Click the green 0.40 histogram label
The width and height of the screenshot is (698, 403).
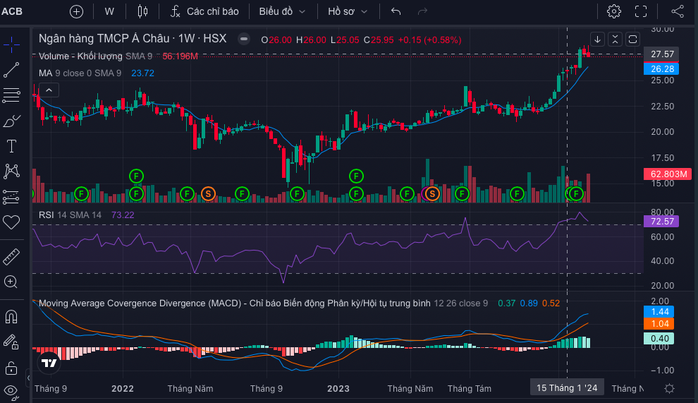[659, 338]
